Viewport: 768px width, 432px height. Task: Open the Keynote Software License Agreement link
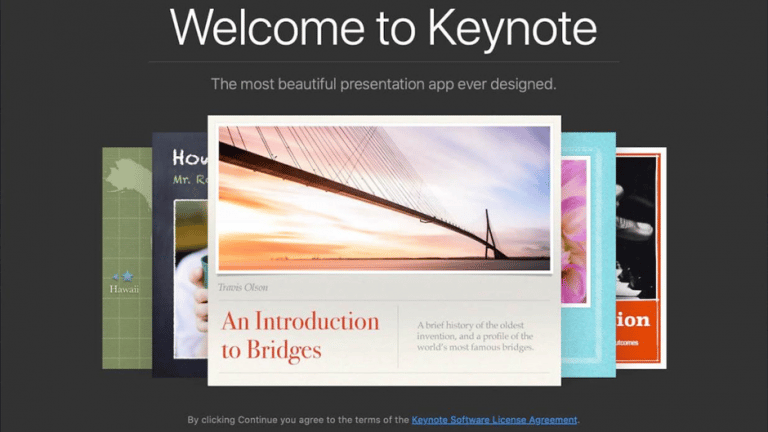494,420
